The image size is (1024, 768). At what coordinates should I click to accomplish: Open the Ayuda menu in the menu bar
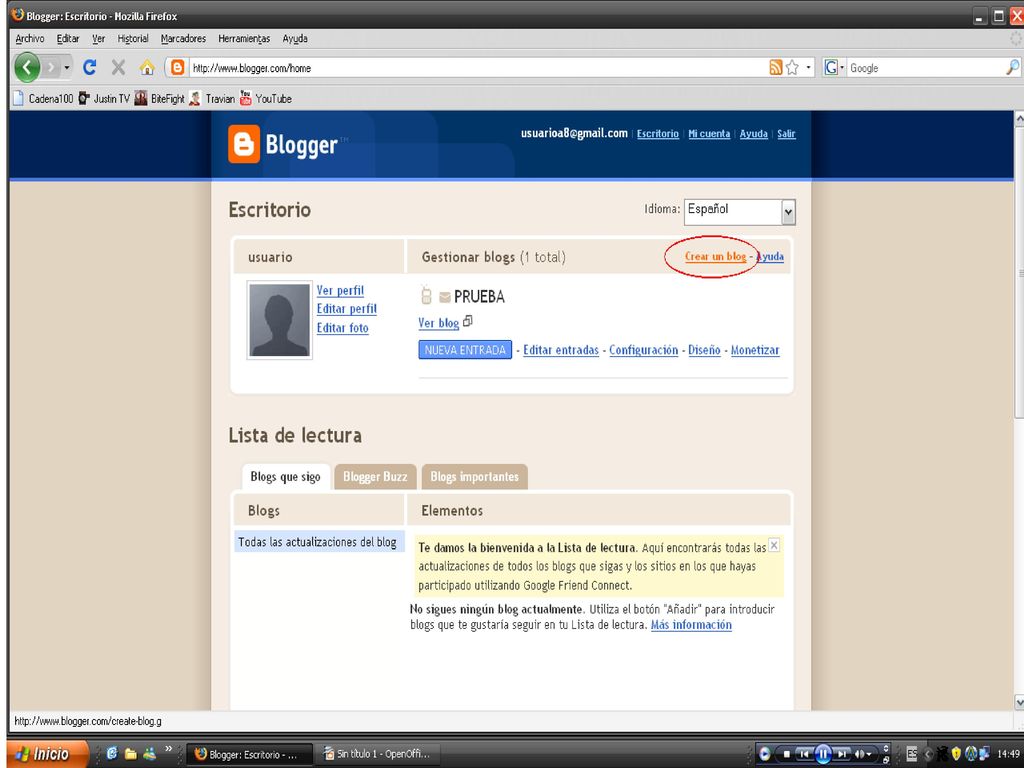[x=295, y=39]
